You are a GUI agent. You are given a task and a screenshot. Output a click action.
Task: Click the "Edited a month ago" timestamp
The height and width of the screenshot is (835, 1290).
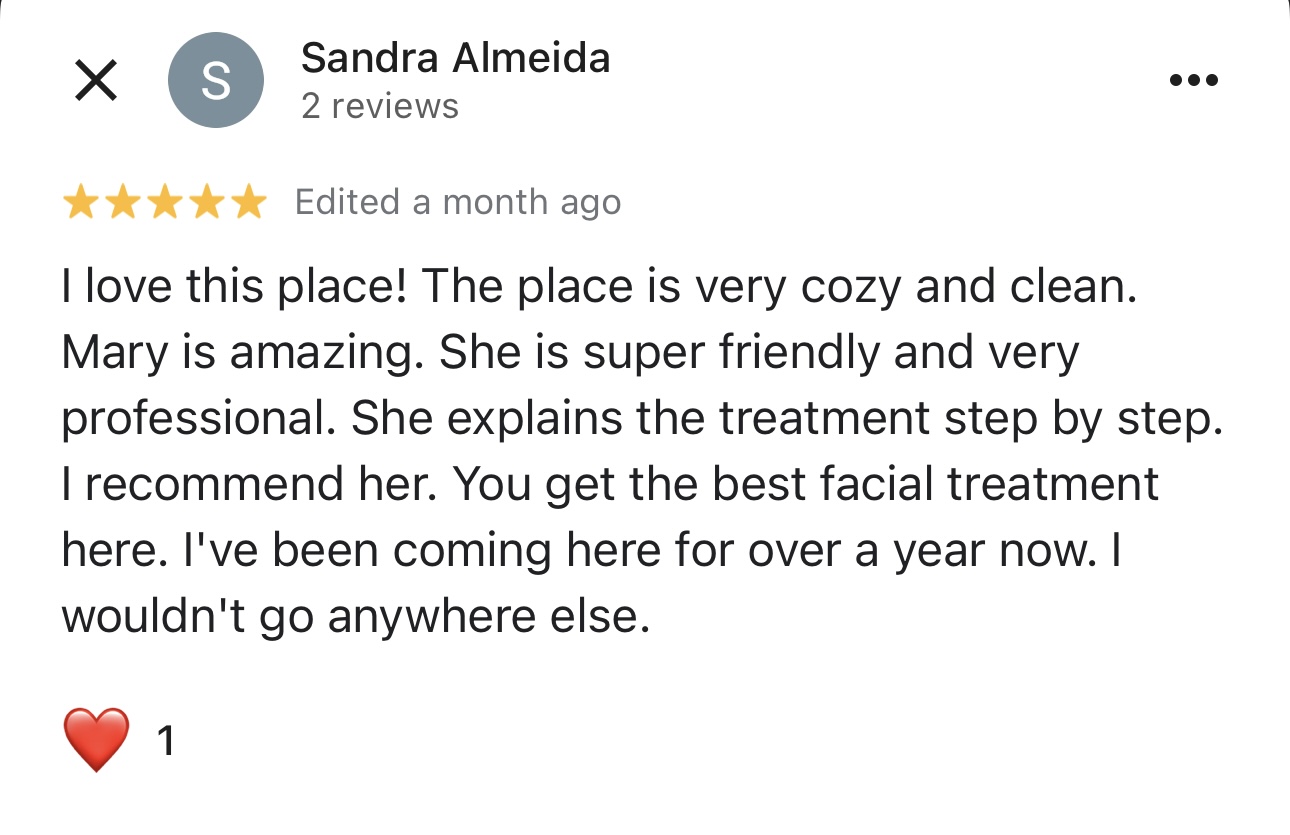pyautogui.click(x=458, y=203)
